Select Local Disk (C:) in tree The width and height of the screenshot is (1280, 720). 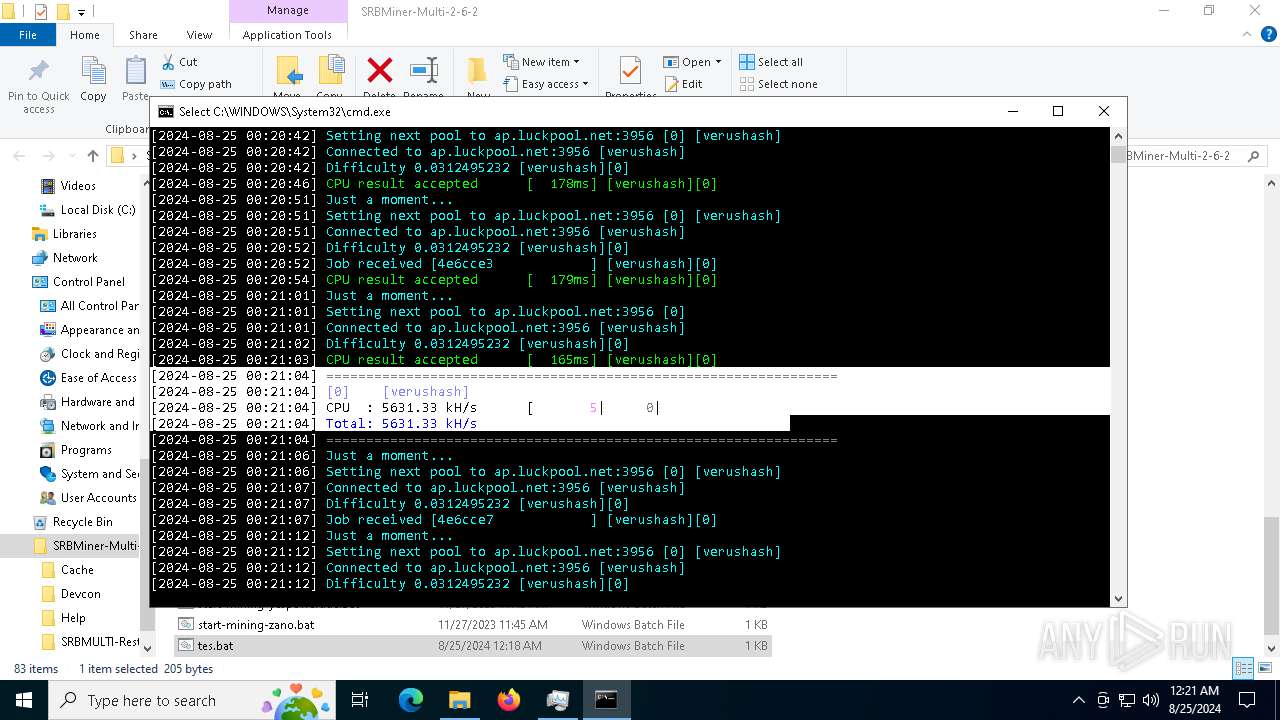tap(97, 210)
